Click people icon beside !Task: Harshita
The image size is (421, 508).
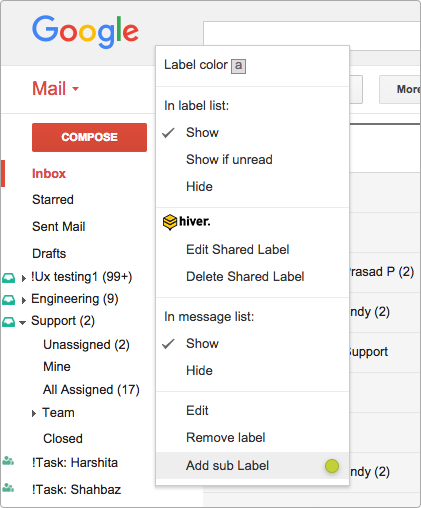pos(8,461)
